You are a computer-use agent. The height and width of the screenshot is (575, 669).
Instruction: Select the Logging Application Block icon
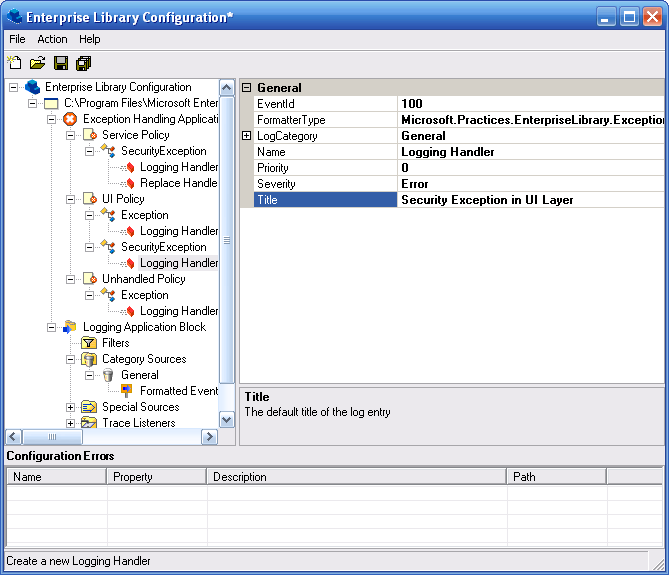click(70, 327)
